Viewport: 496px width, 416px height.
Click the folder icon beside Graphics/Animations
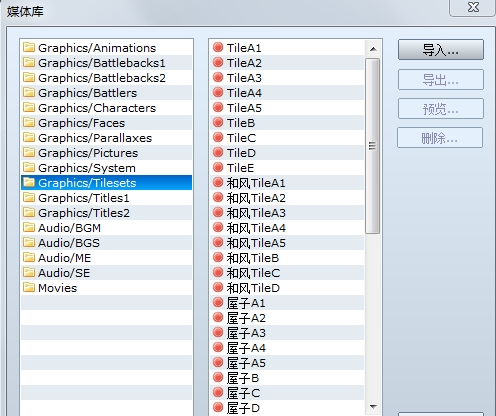[x=29, y=47]
